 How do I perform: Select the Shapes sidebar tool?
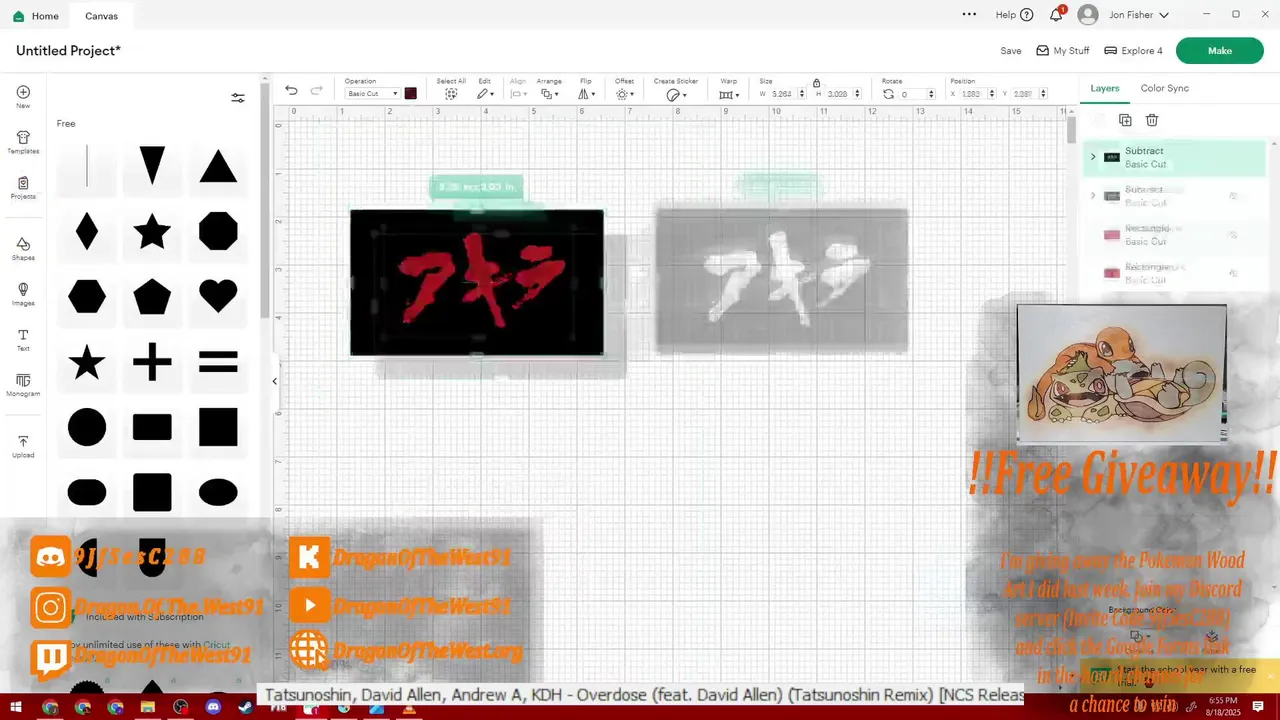(23, 249)
